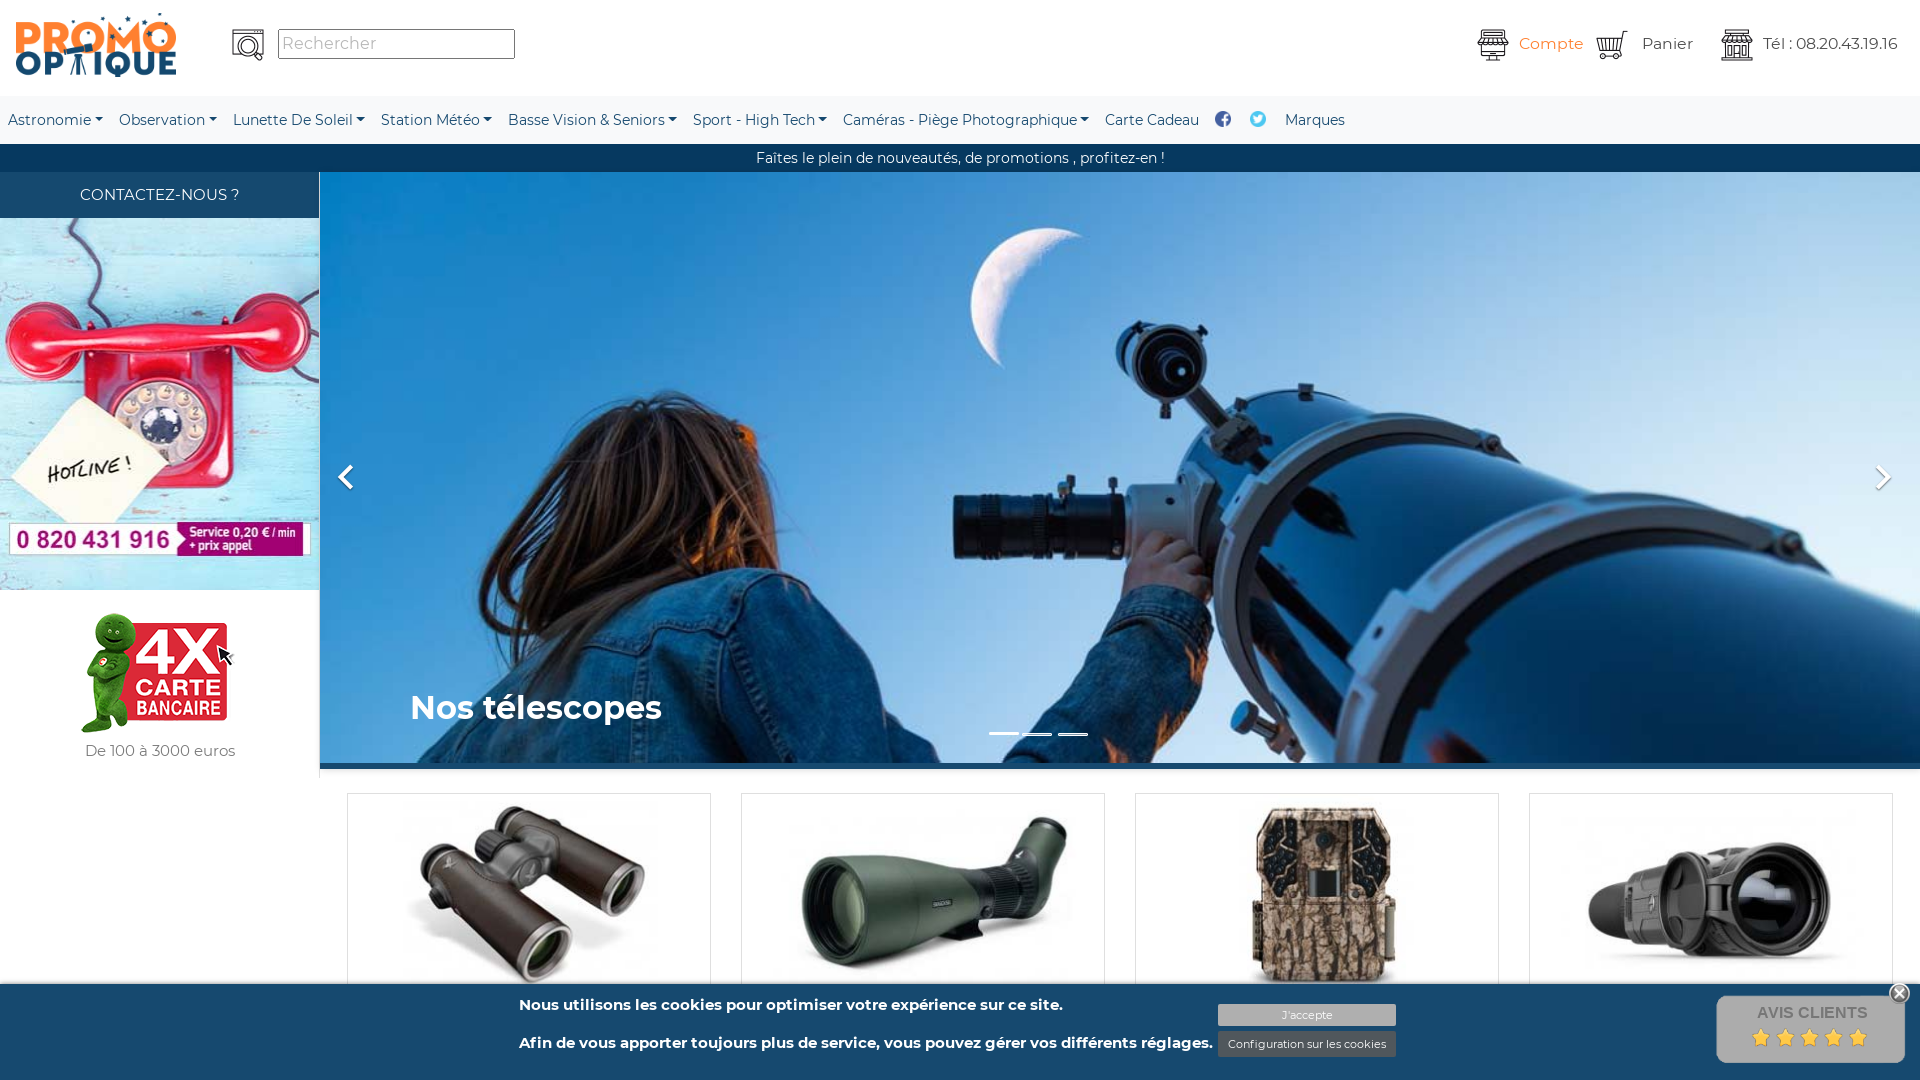Open the Facebook page icon
This screenshot has width=1920, height=1080.
[1223, 119]
